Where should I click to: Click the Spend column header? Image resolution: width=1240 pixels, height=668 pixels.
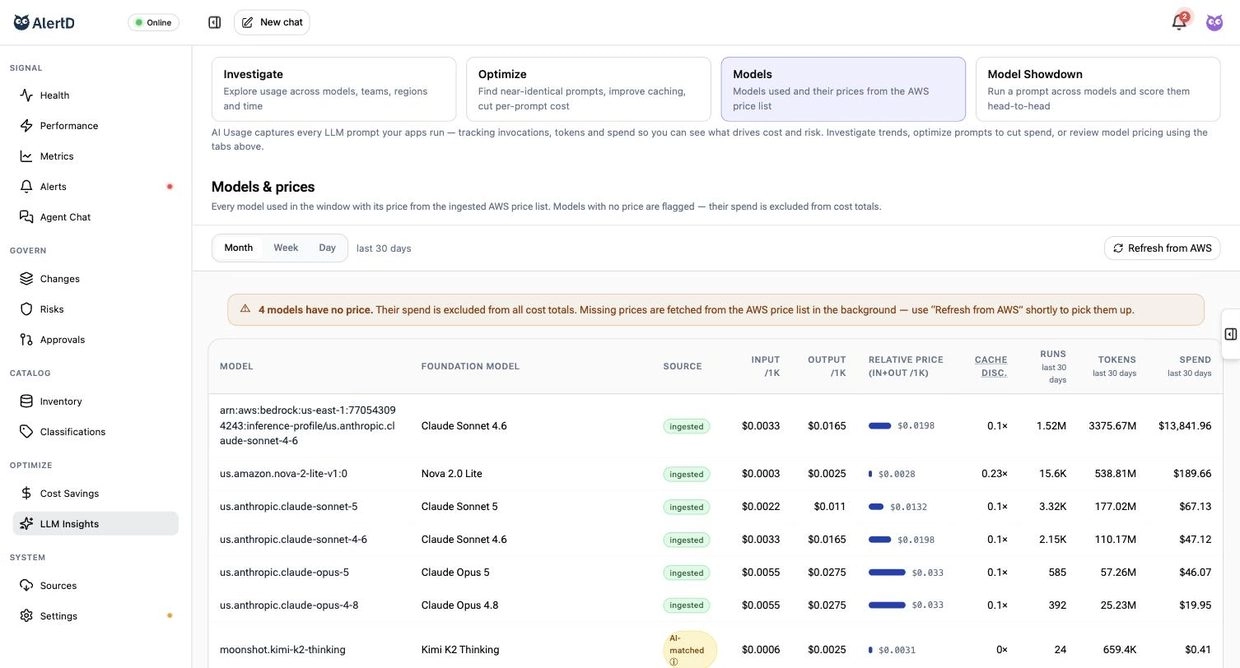click(1190, 366)
